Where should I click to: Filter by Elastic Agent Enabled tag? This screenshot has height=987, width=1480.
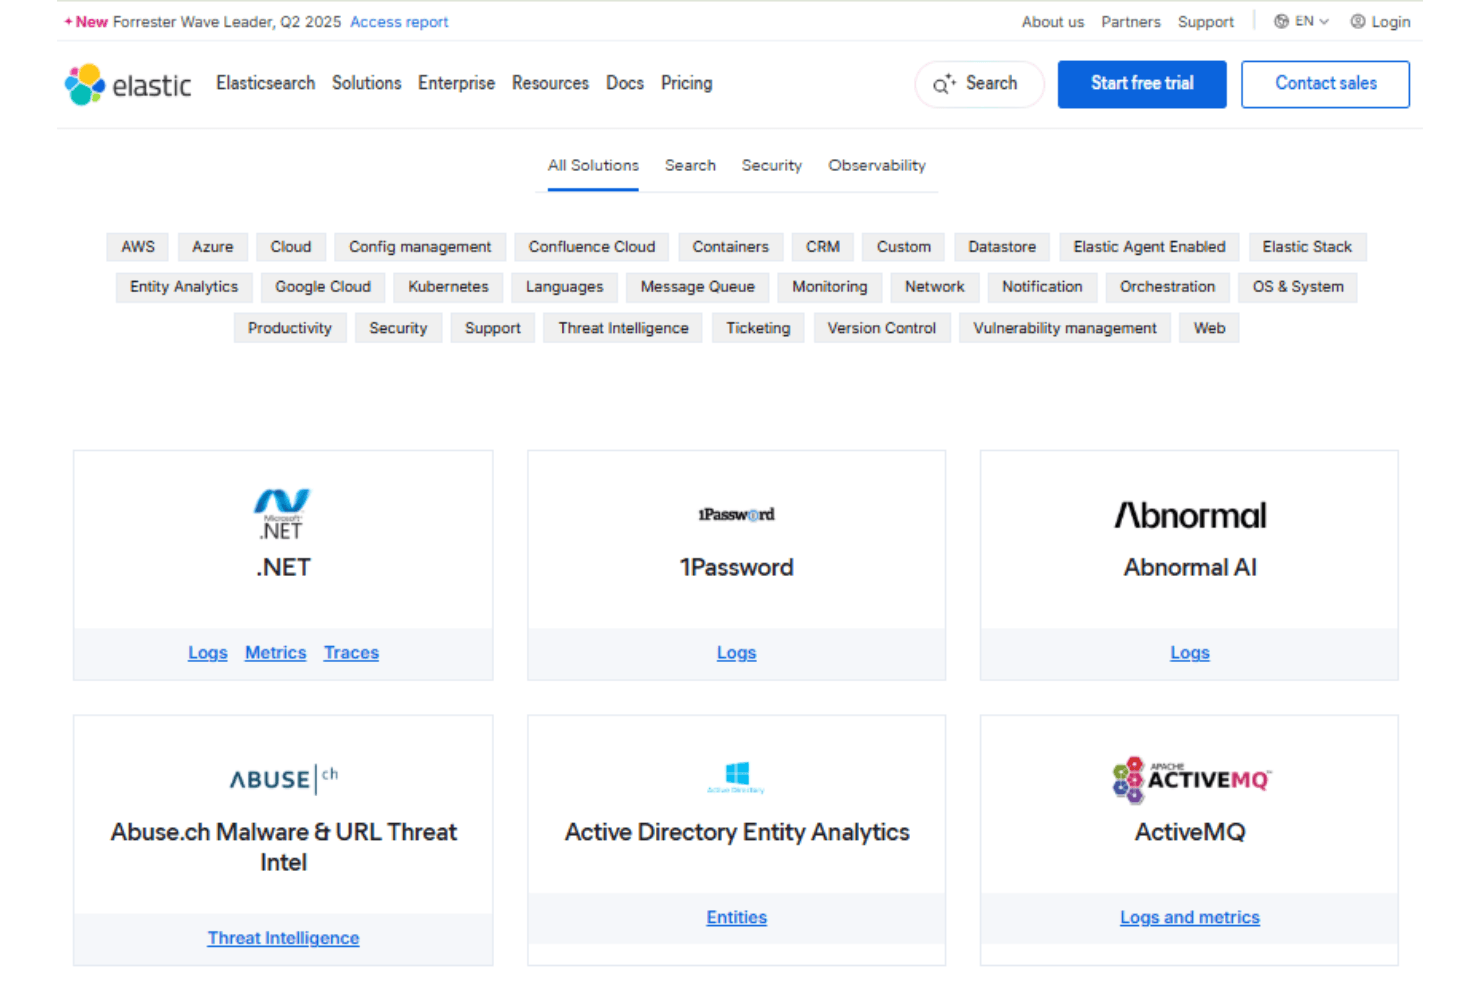coord(1149,247)
